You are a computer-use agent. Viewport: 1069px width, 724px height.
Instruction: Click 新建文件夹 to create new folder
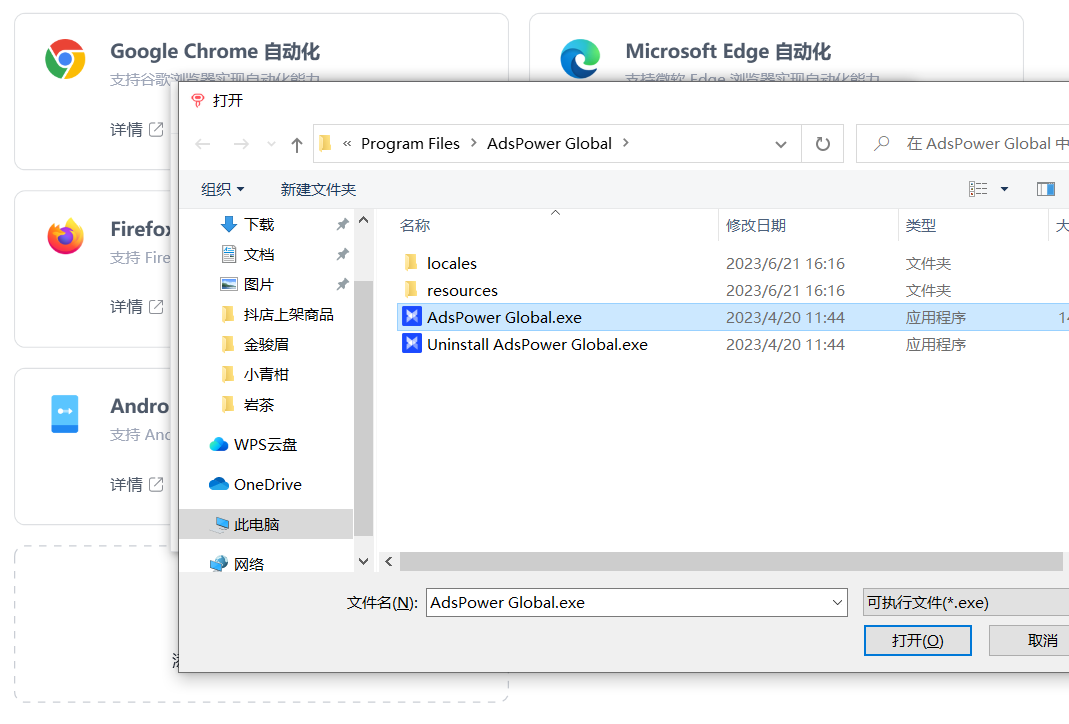318,189
